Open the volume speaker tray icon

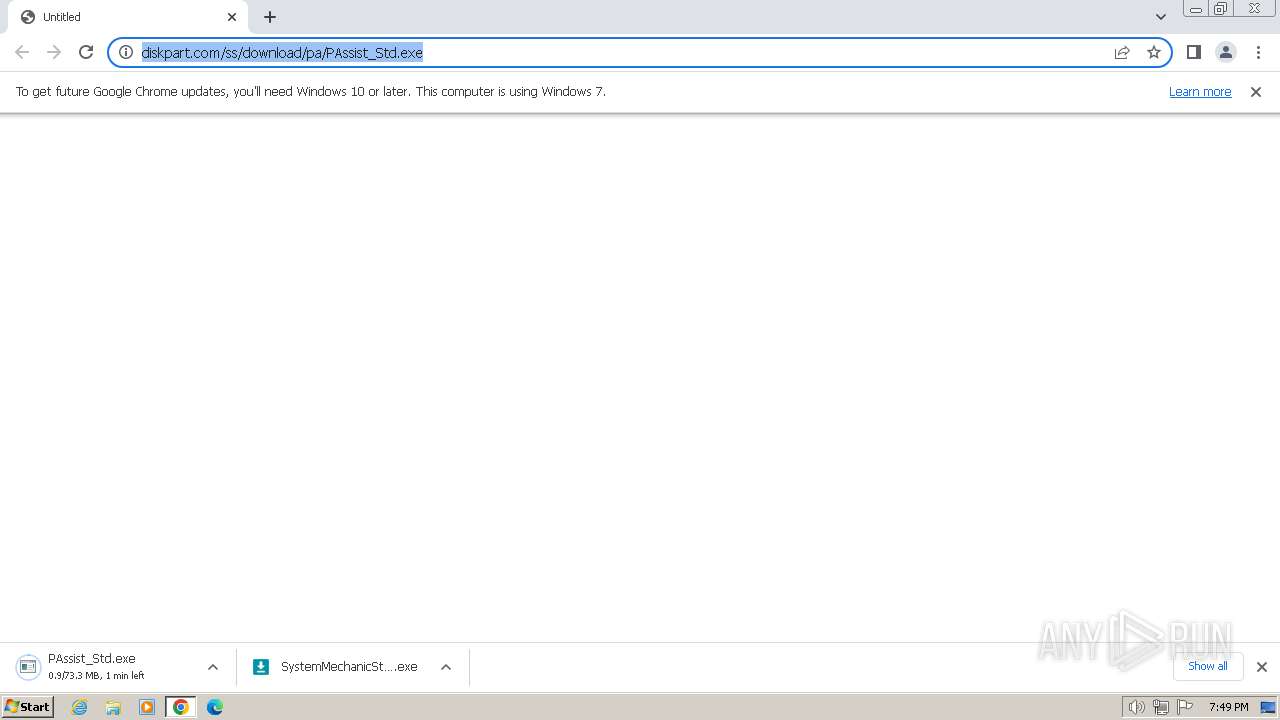point(1136,707)
